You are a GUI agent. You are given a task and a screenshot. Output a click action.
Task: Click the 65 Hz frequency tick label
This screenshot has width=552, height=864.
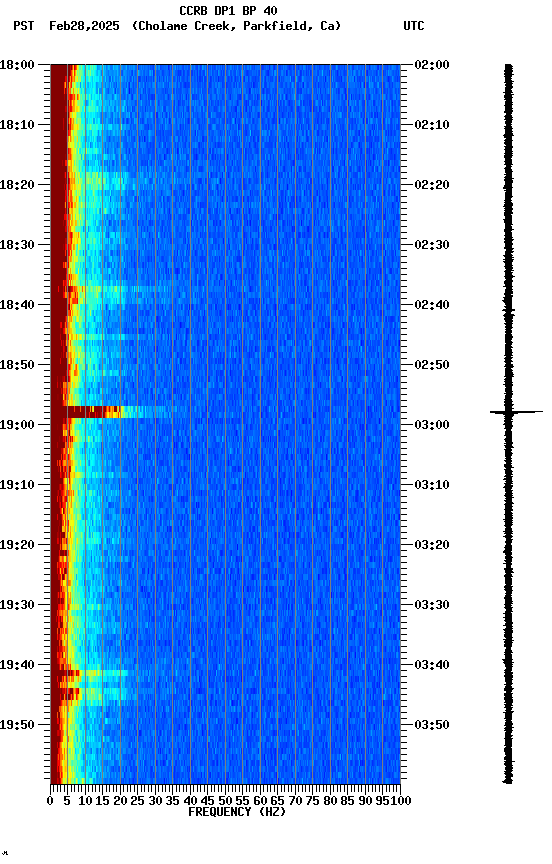coord(277,801)
